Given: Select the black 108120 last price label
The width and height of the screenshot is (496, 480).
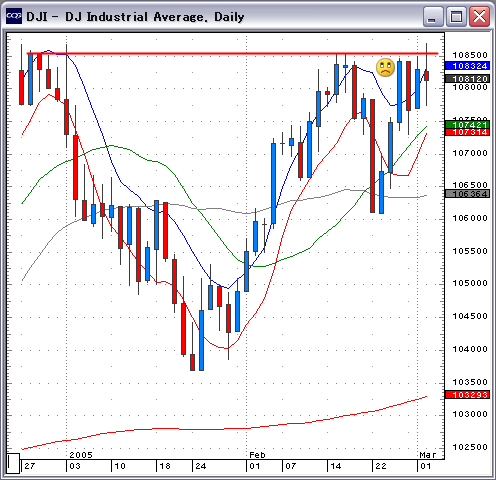Looking at the screenshot, I should [x=467, y=79].
